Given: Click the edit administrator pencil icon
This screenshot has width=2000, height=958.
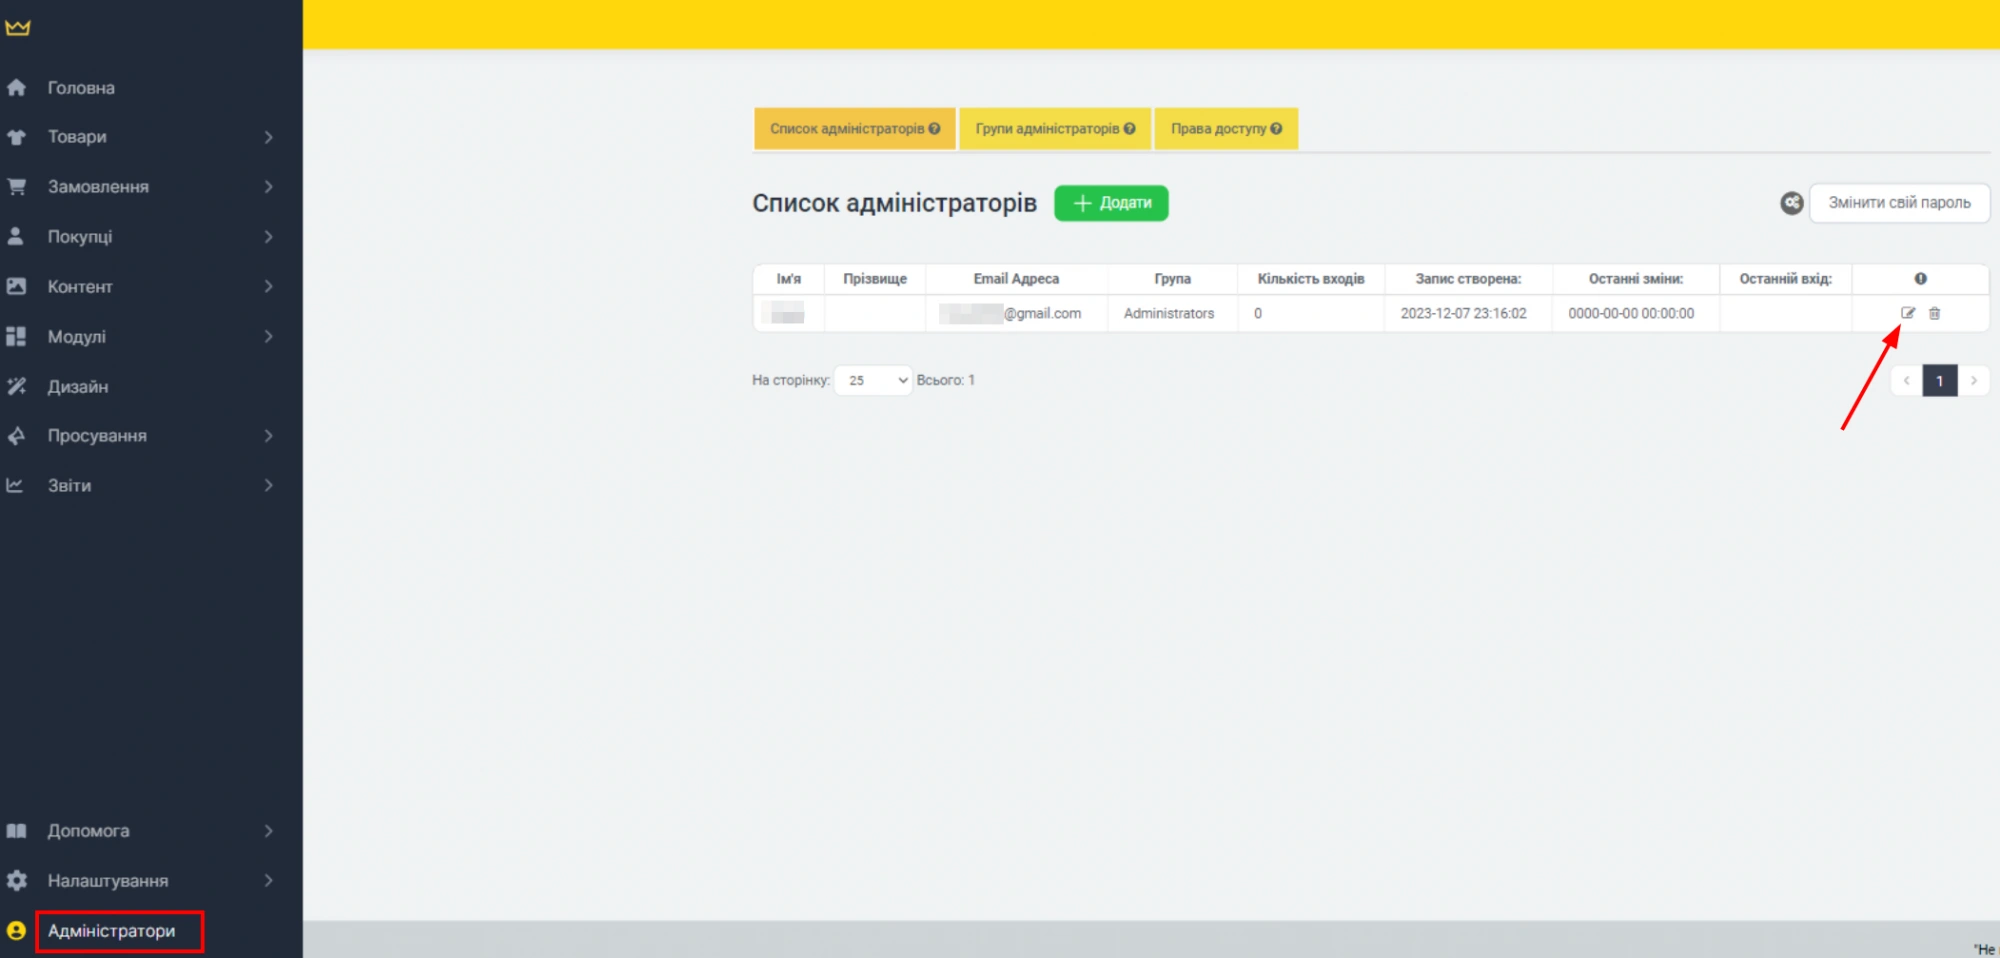Looking at the screenshot, I should [x=1907, y=313].
